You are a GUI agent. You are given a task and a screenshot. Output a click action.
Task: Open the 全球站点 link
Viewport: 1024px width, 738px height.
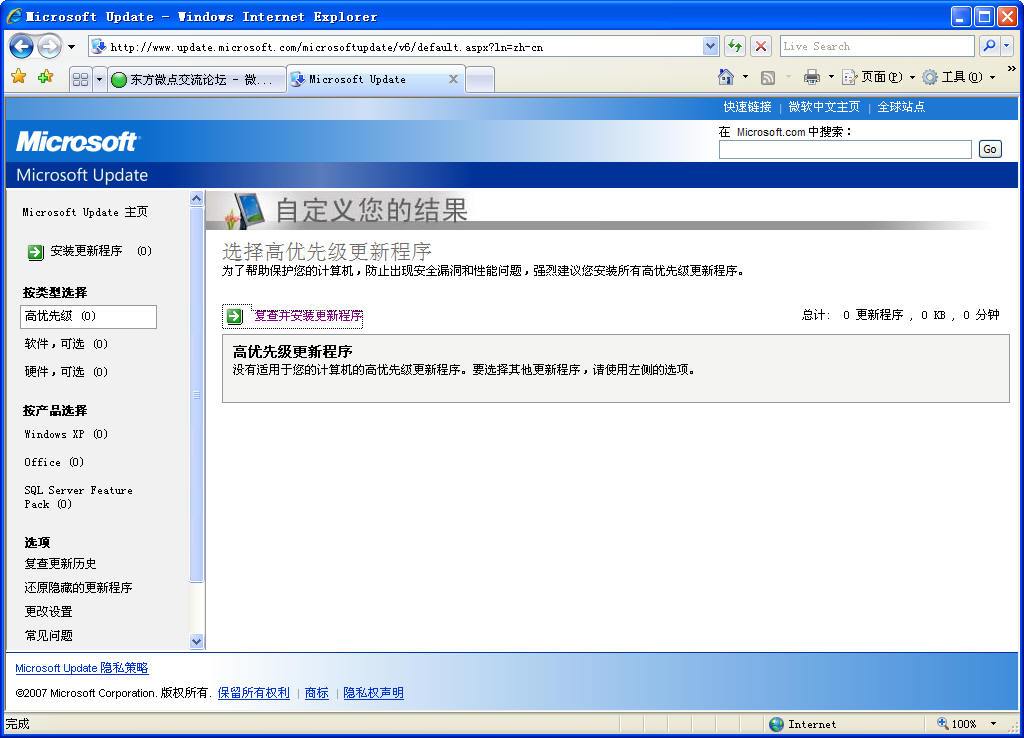[x=901, y=107]
